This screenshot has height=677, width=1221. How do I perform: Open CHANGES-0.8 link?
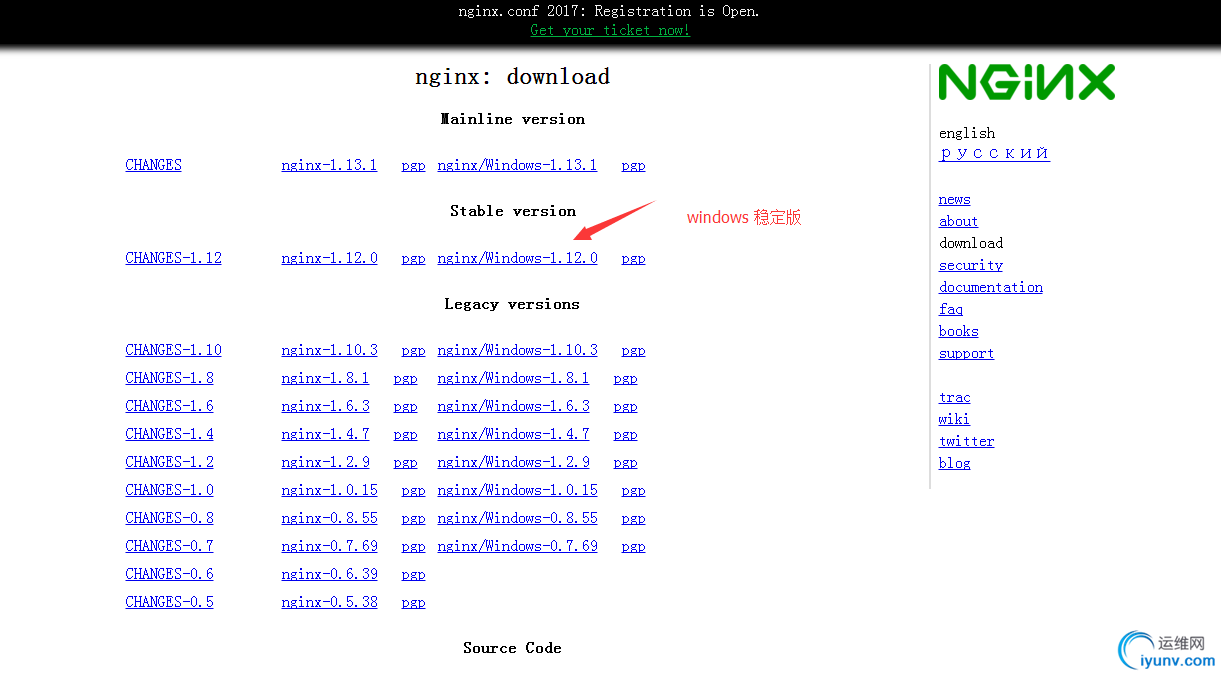tap(169, 518)
